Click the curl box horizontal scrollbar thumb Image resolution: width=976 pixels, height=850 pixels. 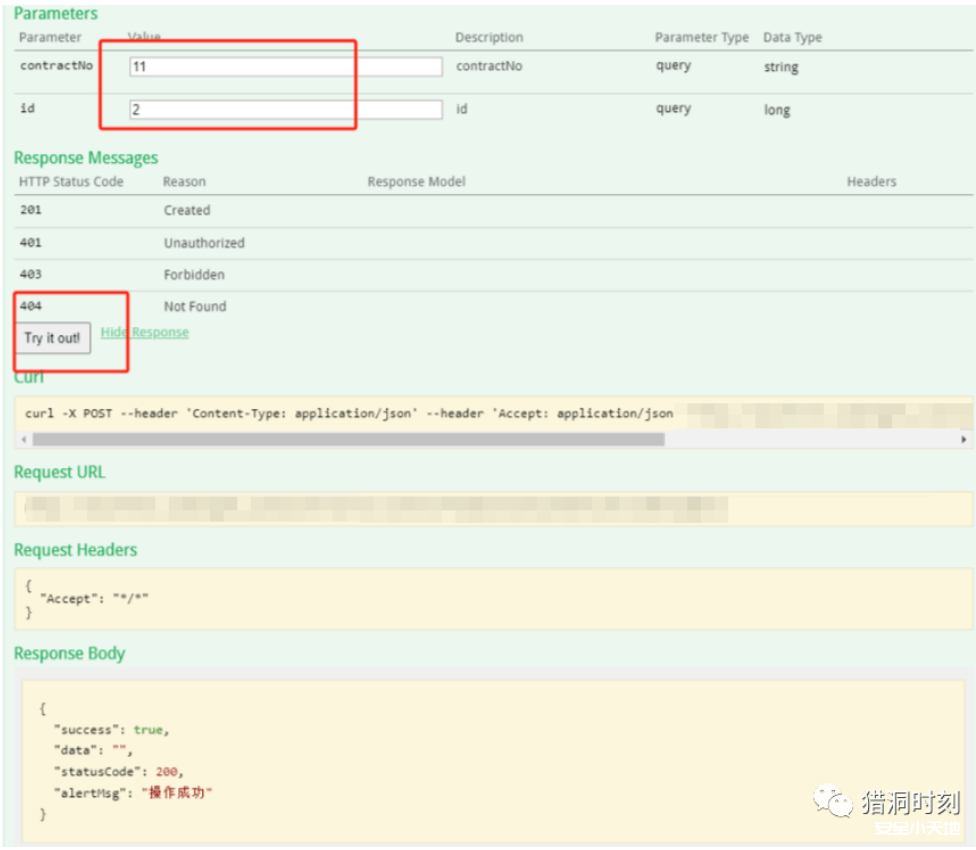tap(347, 440)
